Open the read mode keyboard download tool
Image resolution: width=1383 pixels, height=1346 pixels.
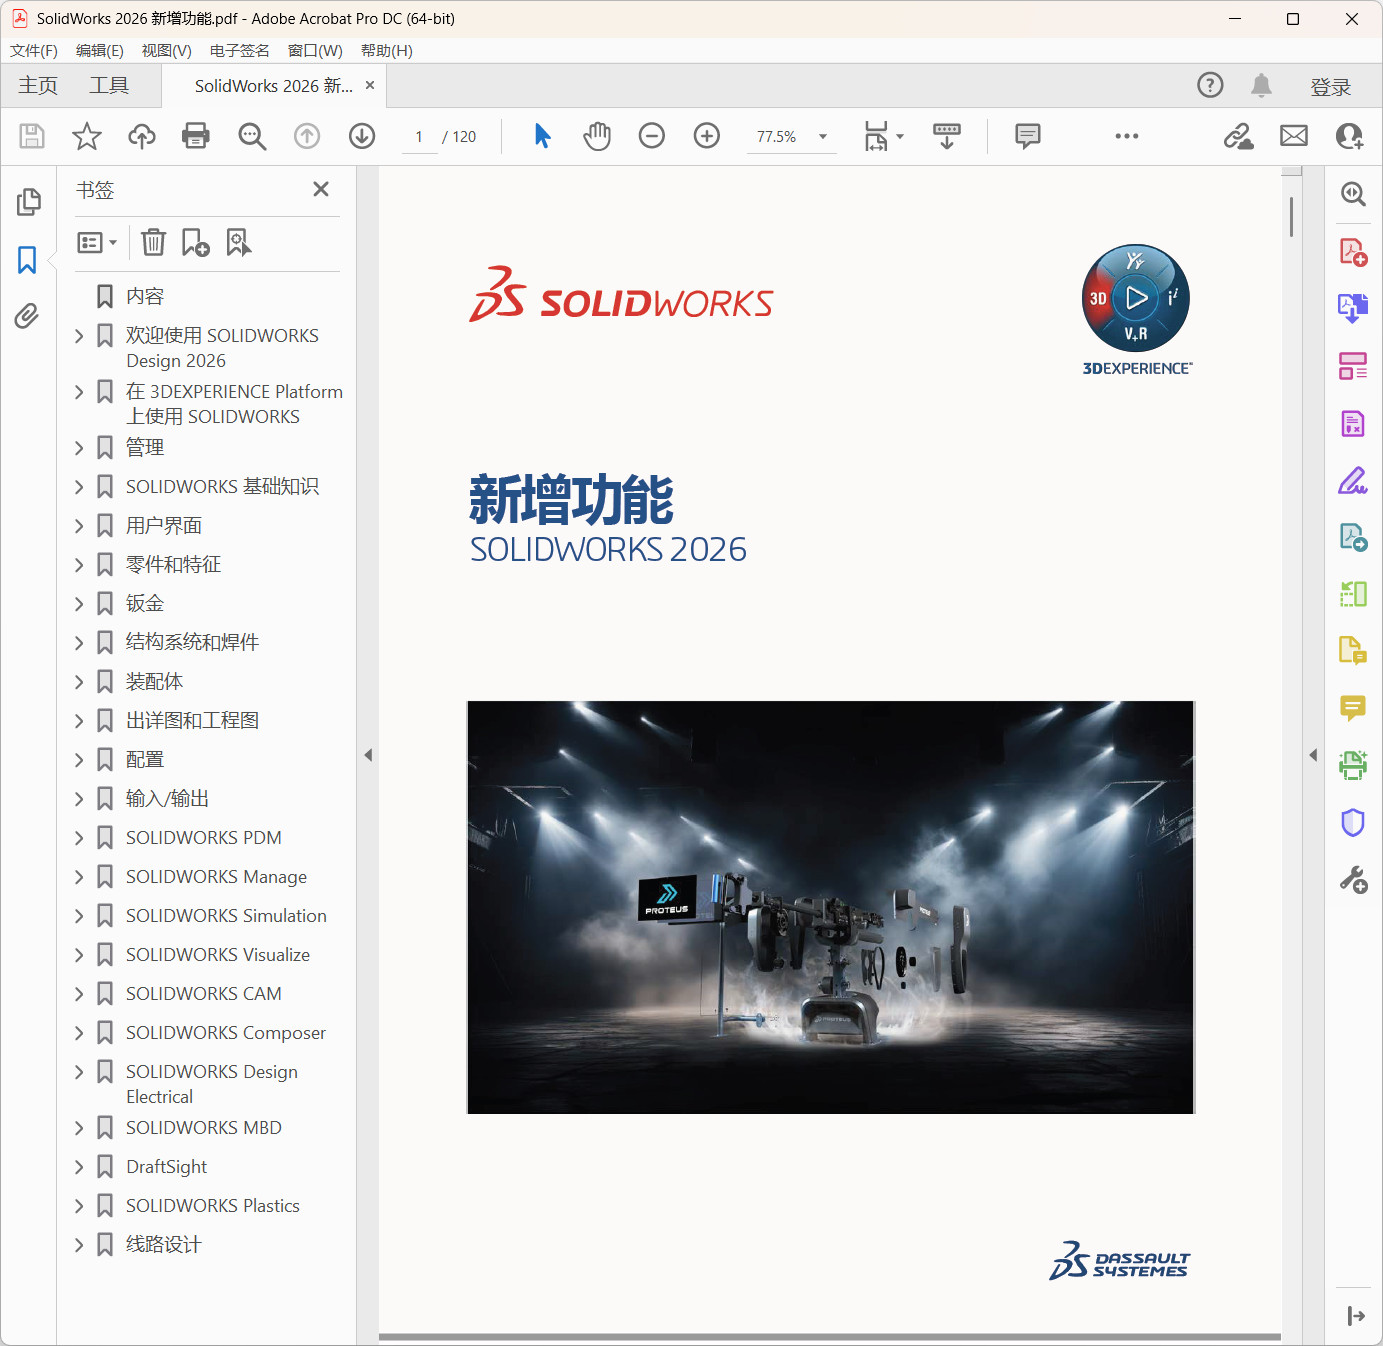(947, 136)
